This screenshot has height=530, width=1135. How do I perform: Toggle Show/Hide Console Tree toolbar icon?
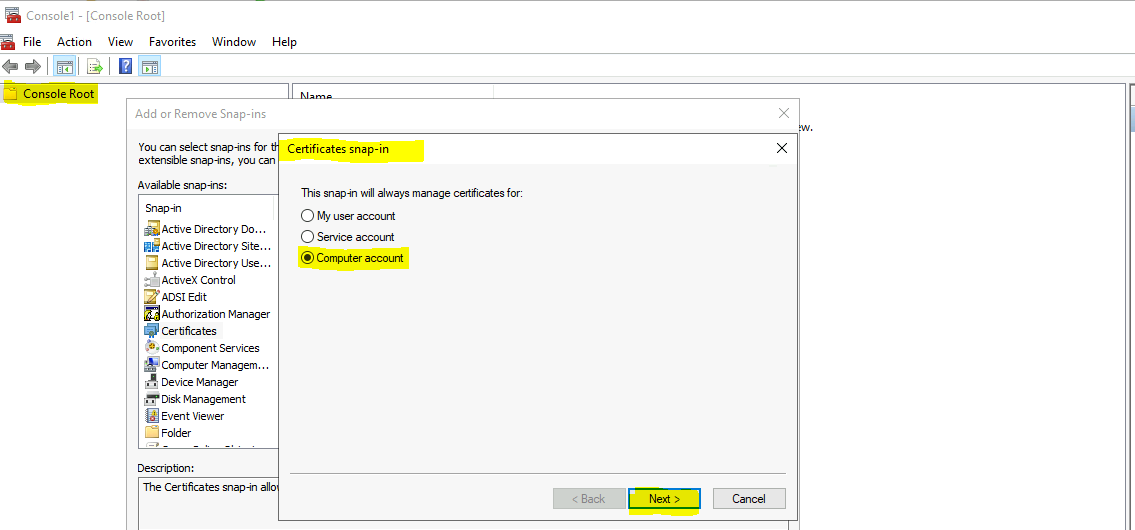point(64,67)
